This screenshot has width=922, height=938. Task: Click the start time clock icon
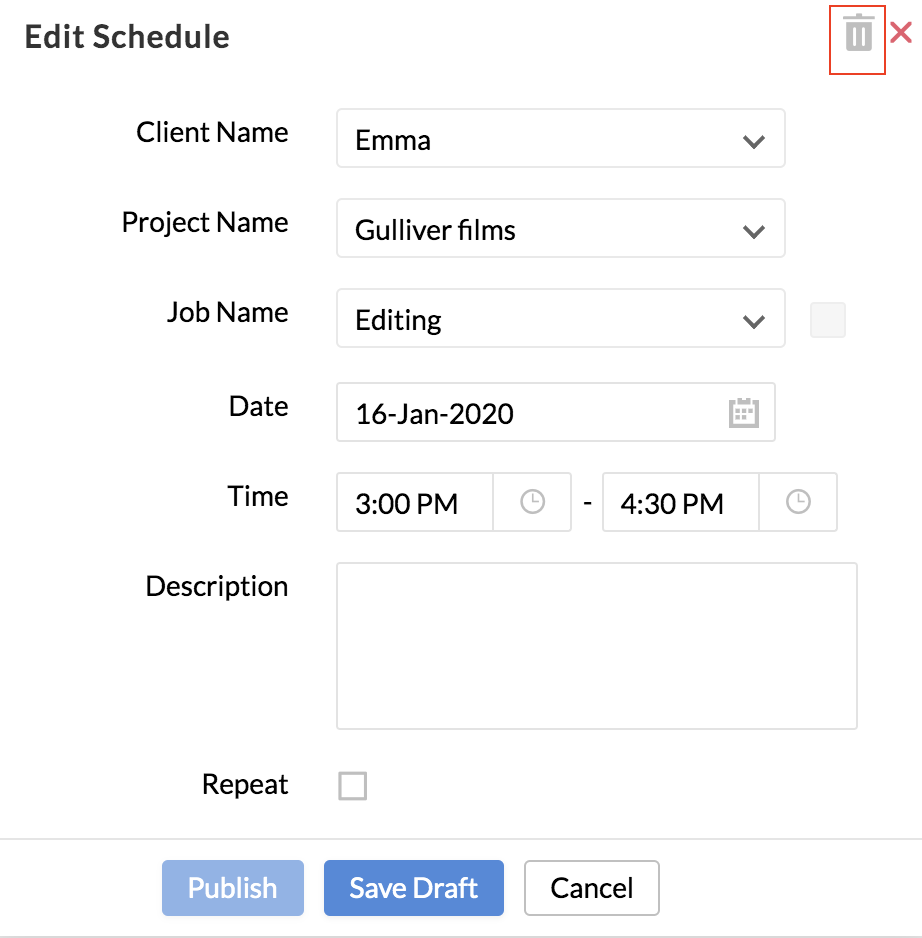point(533,502)
